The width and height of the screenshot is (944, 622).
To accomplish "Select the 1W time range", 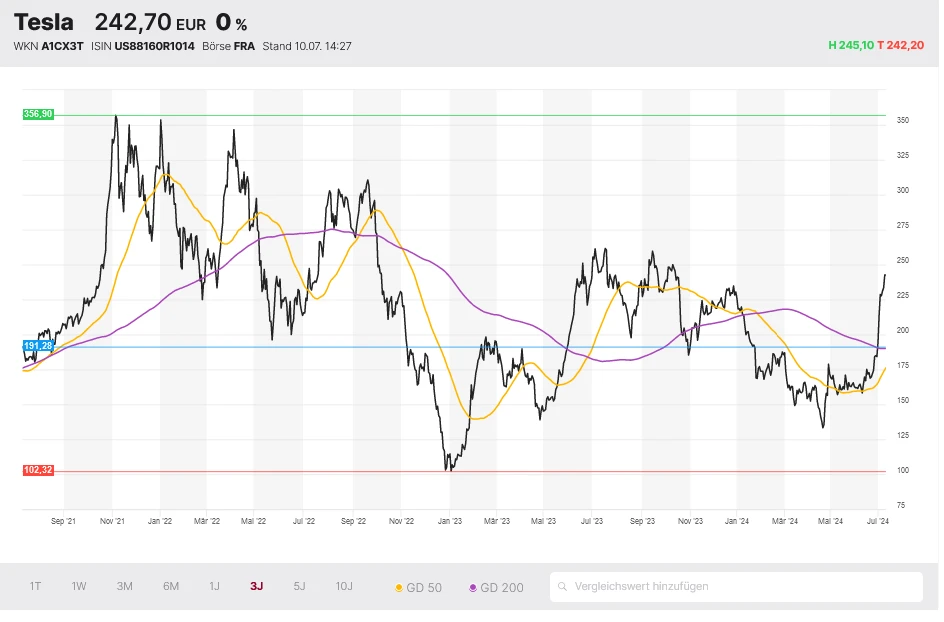I will 79,587.
